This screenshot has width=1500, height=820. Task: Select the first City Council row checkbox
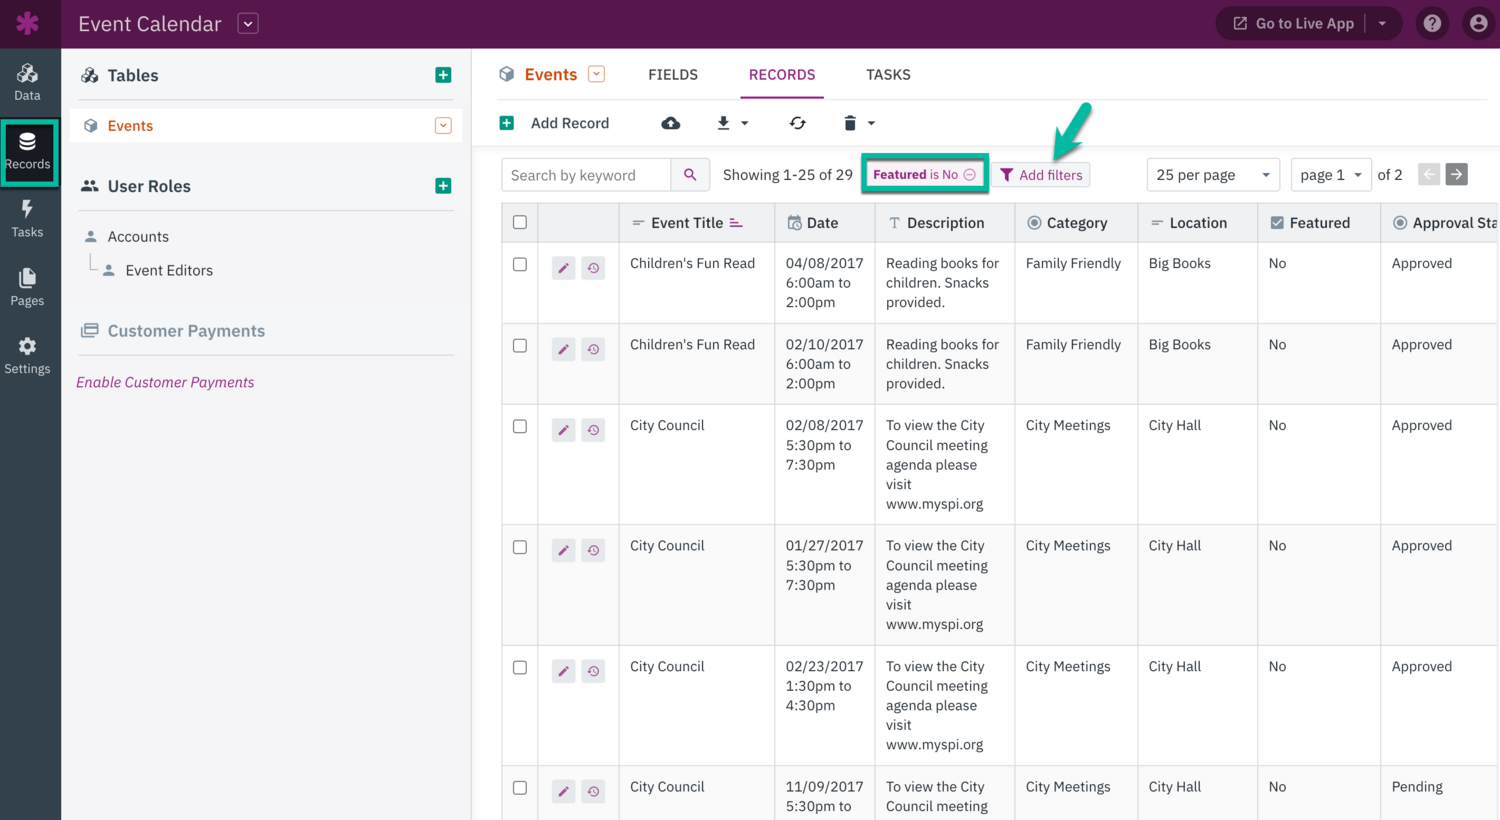[520, 427]
